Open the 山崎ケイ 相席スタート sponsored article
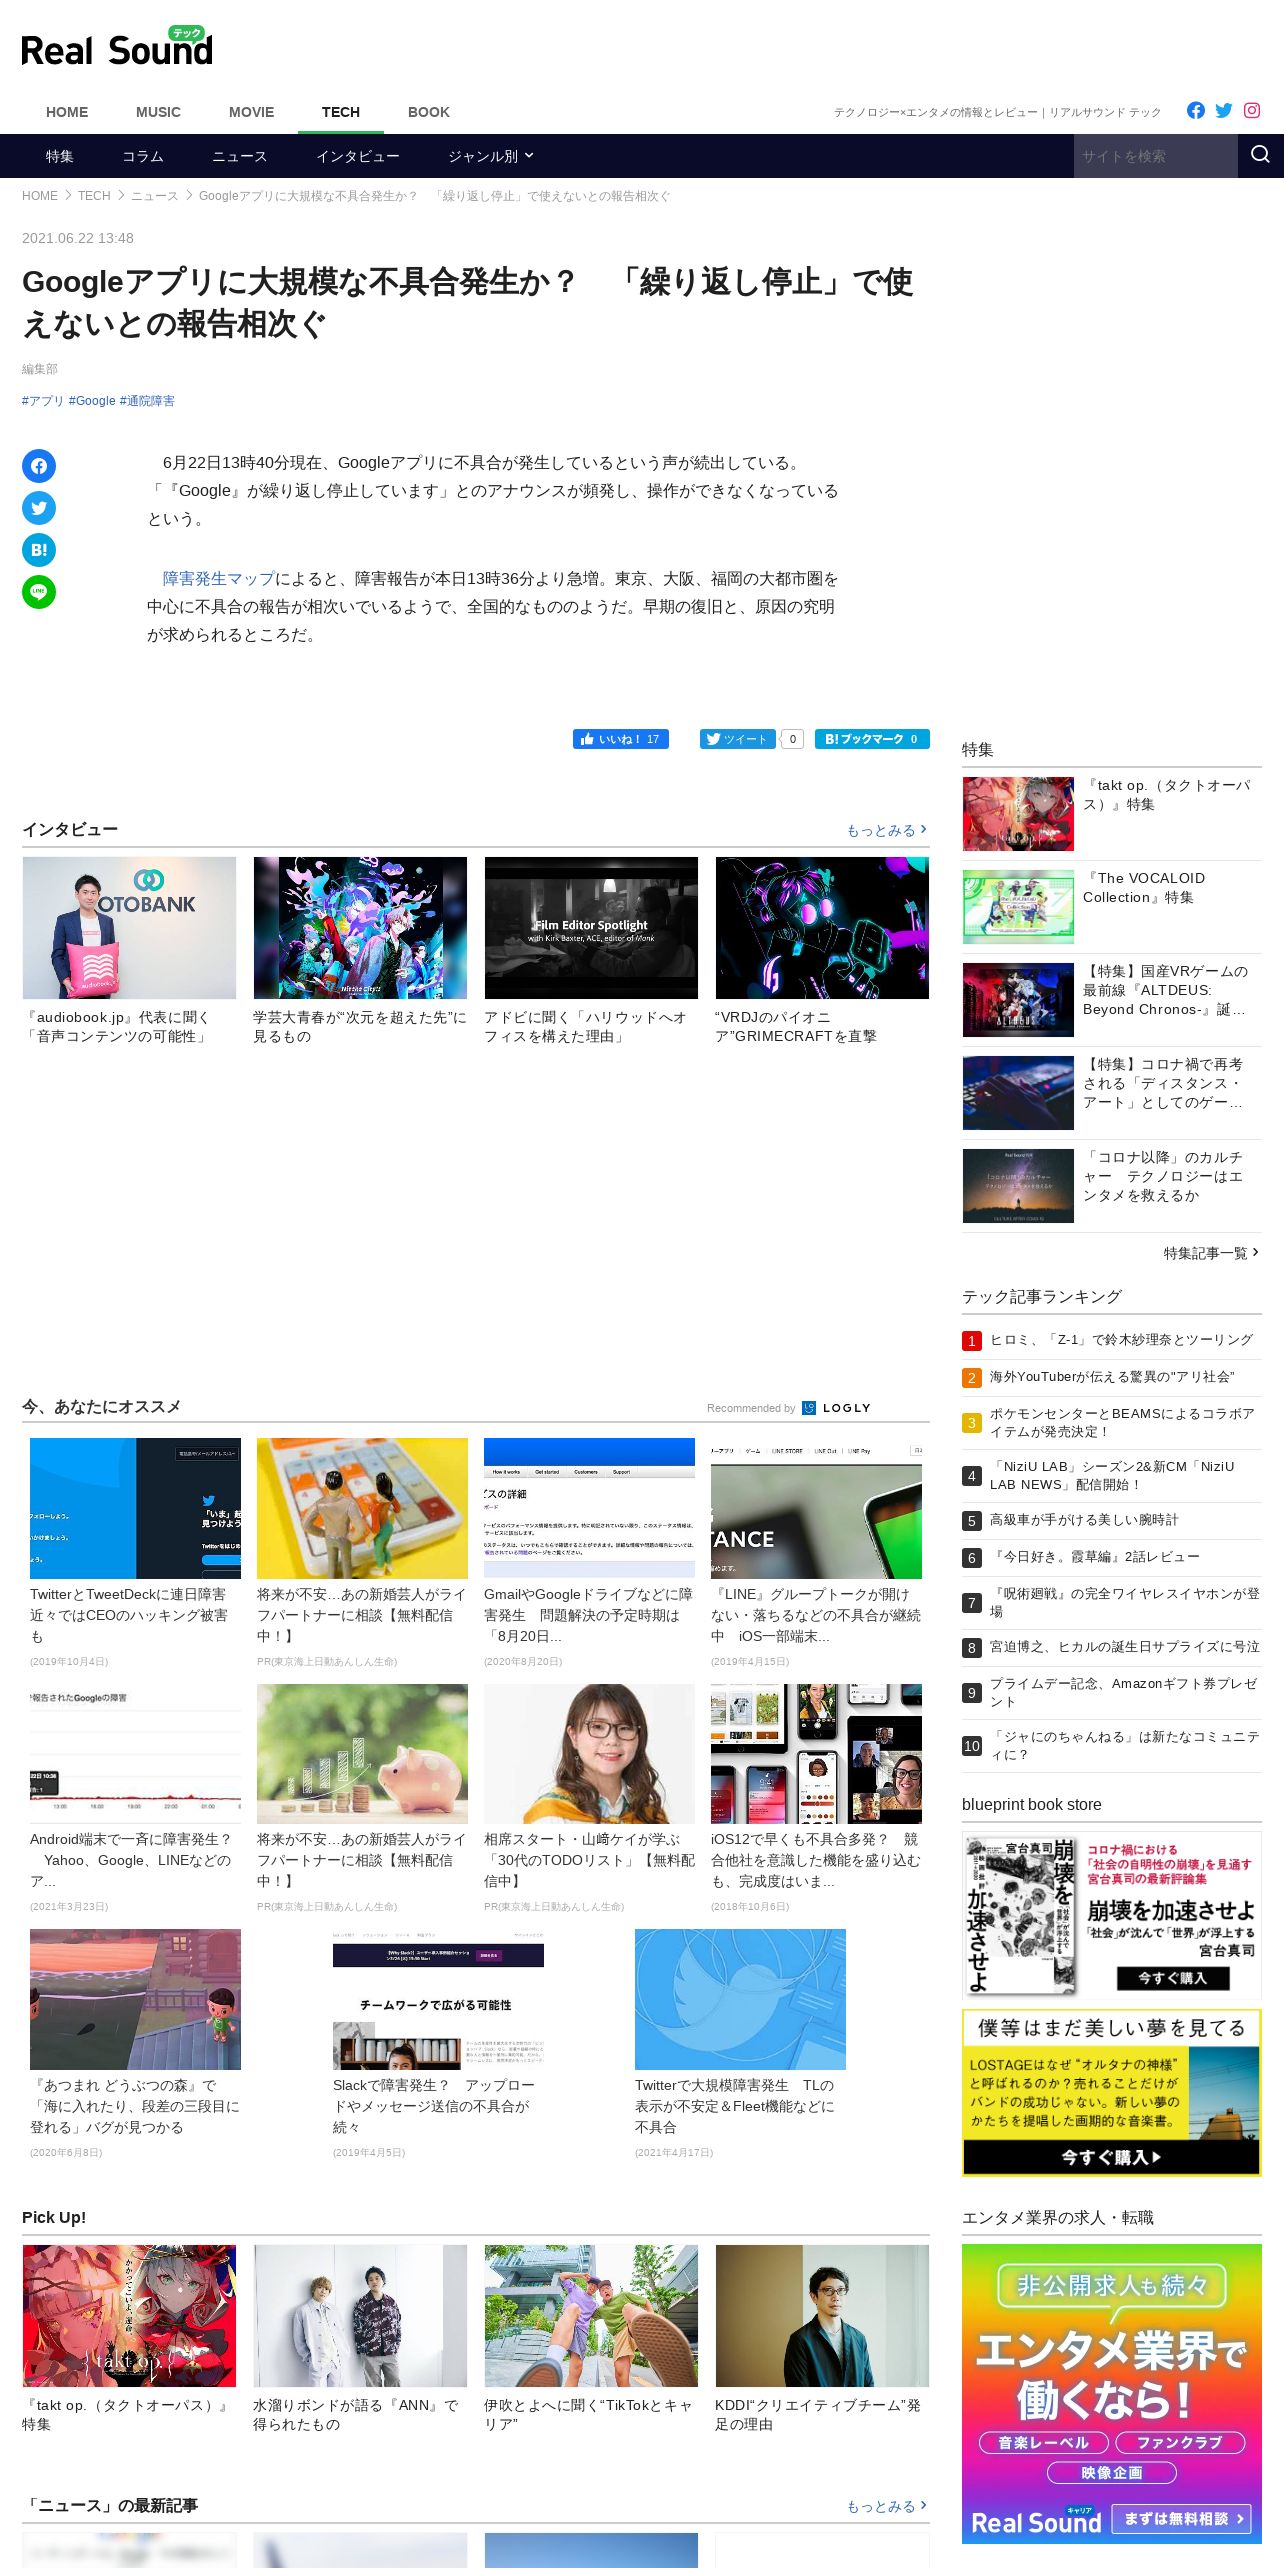Image resolution: width=1284 pixels, height=2568 pixels. pos(589,1798)
